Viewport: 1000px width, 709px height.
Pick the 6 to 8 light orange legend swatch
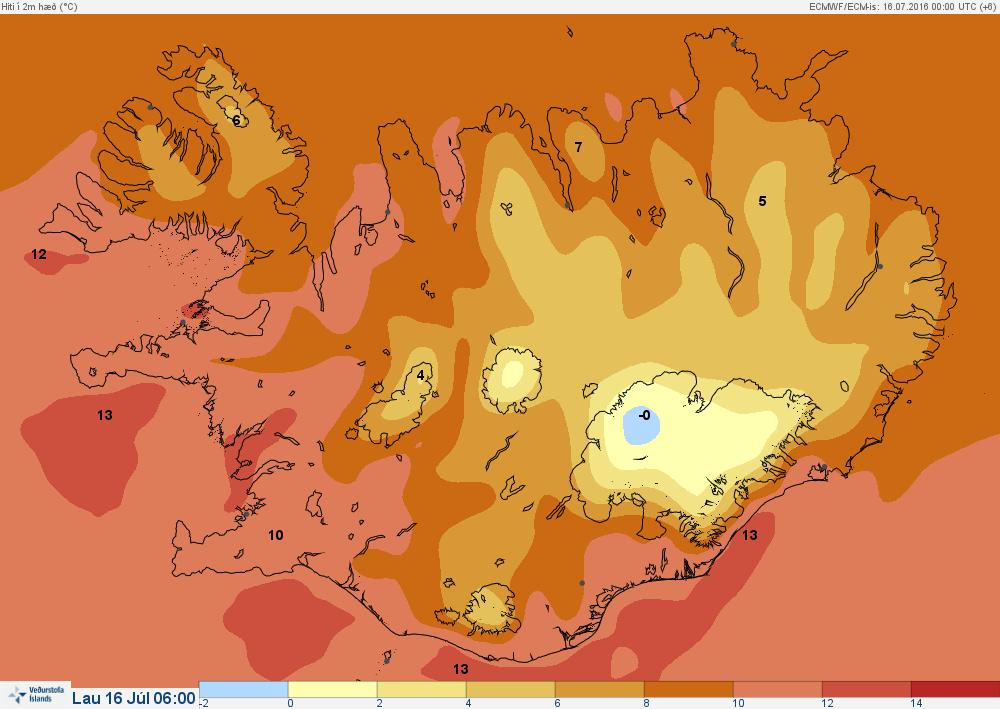click(599, 689)
